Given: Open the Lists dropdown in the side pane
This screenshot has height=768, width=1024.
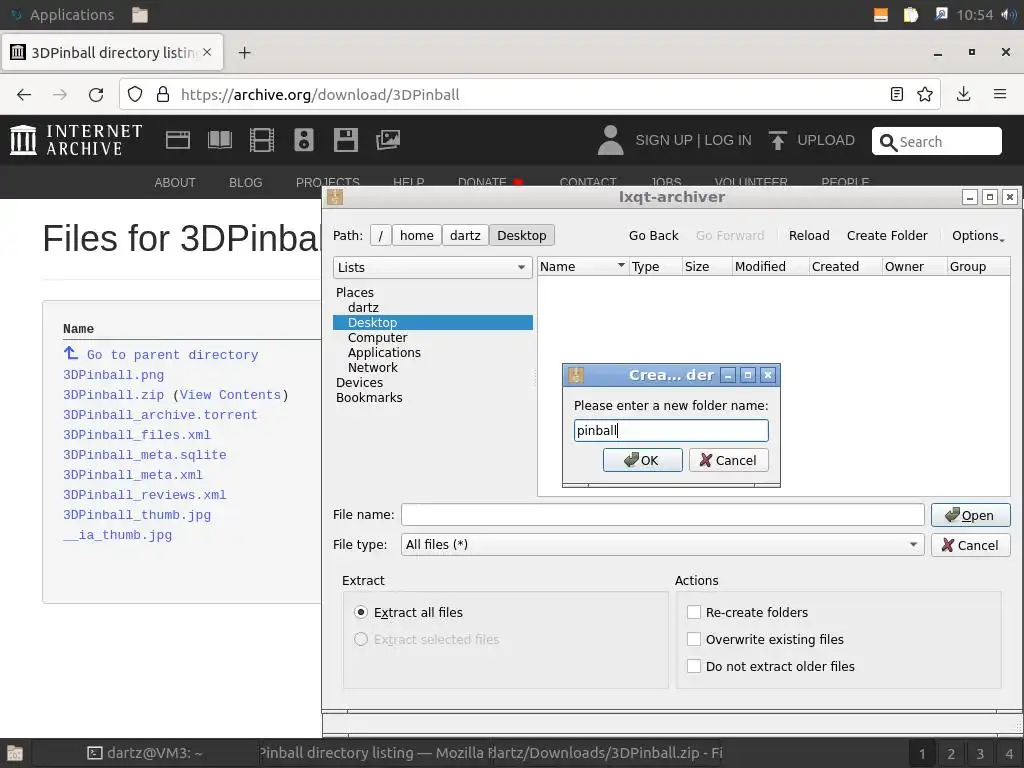Looking at the screenshot, I should pos(433,267).
